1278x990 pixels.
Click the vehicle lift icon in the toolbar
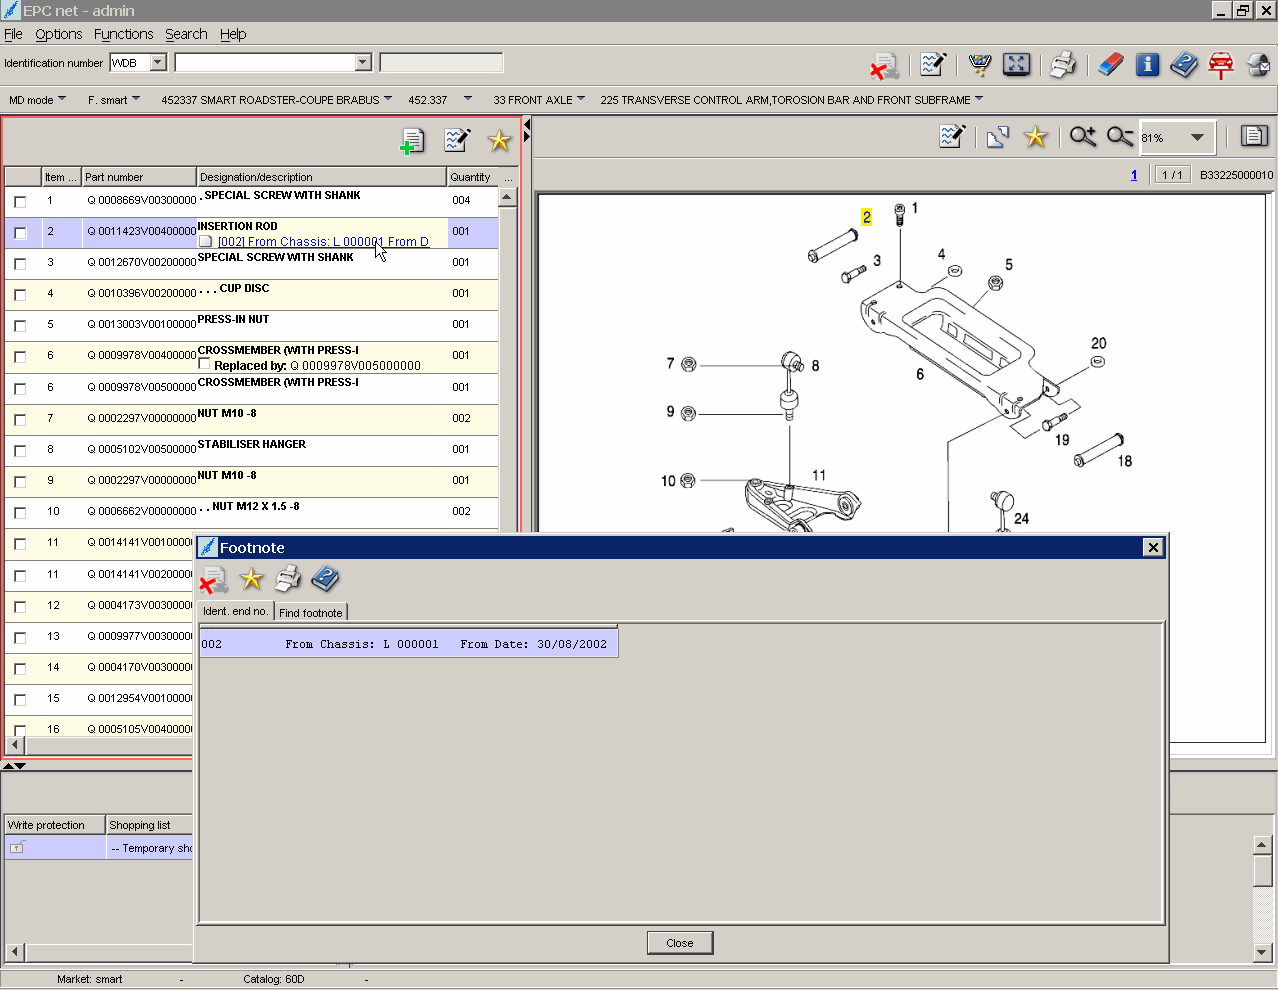click(1221, 64)
